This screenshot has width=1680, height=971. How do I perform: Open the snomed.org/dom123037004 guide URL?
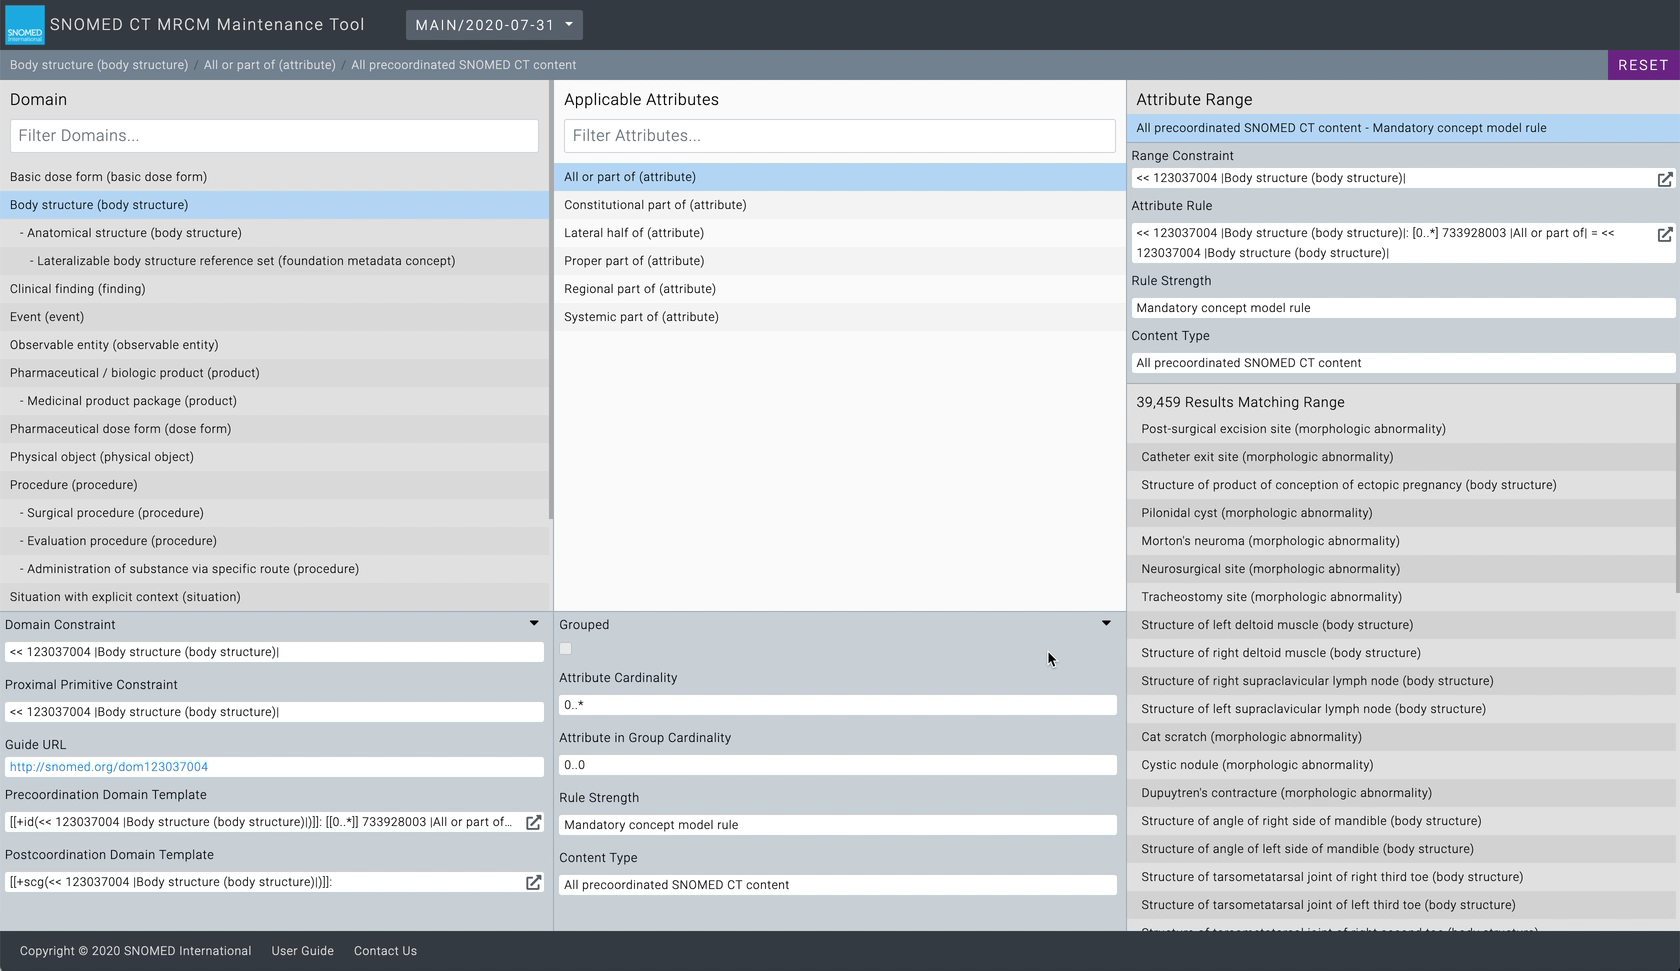point(109,767)
